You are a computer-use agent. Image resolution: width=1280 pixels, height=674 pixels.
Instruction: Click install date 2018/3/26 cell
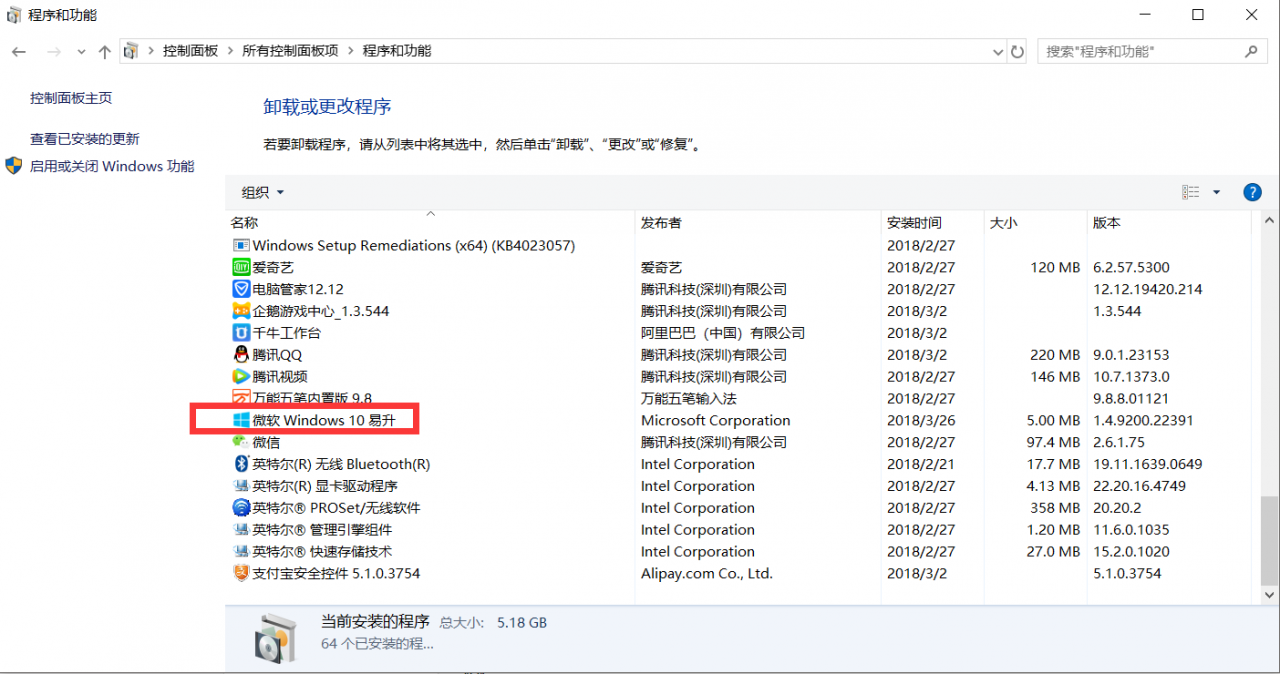pos(921,420)
